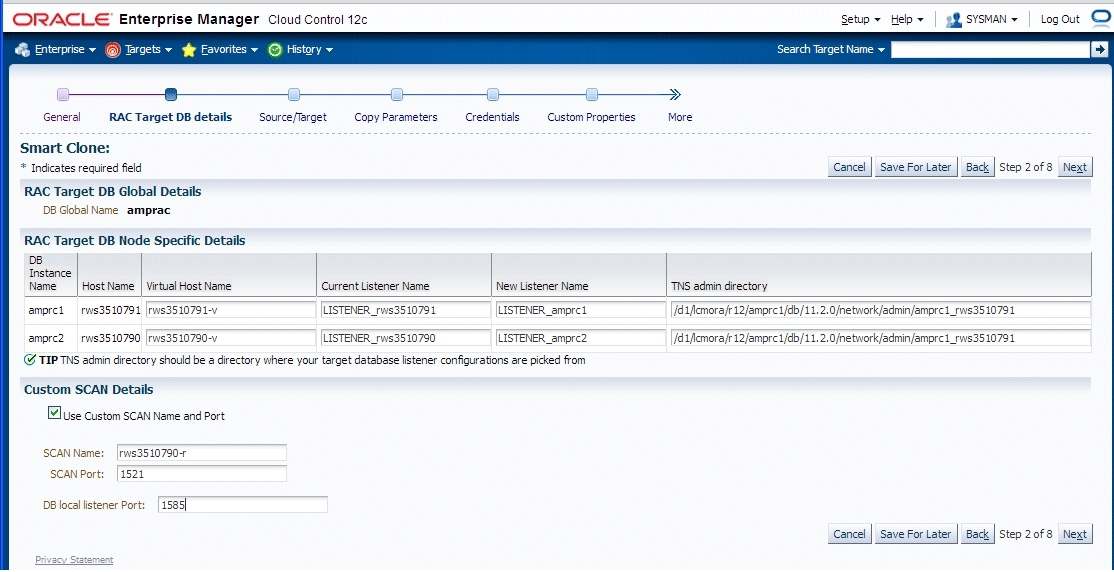Click the SCAN Name input field
This screenshot has height=572, width=1114.
point(202,453)
